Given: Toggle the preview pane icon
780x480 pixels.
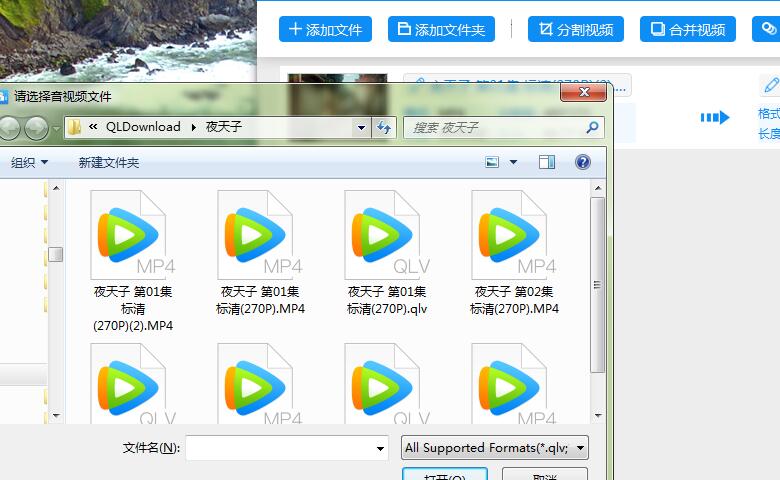Looking at the screenshot, I should 547,162.
